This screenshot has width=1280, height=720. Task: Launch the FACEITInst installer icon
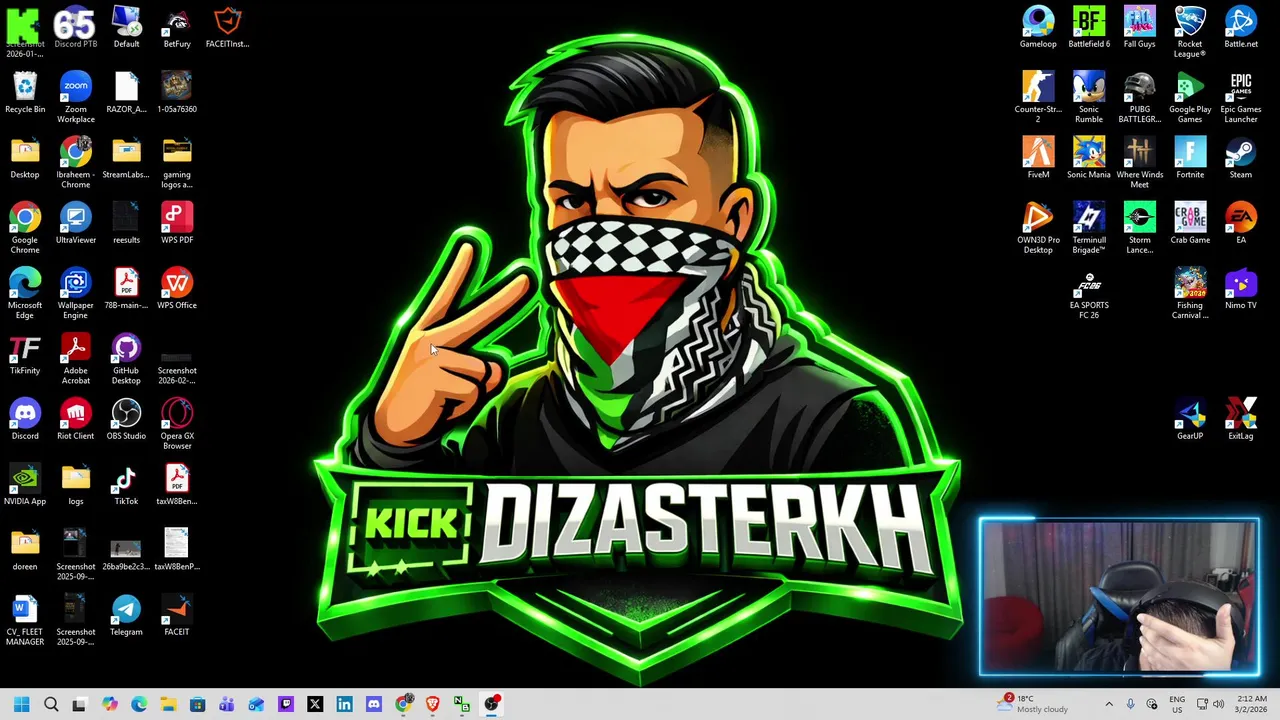click(x=227, y=27)
